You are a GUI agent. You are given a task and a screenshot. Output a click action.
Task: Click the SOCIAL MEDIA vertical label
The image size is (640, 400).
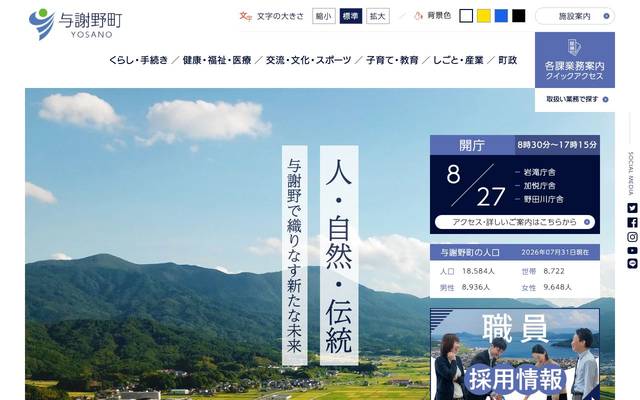pos(631,173)
